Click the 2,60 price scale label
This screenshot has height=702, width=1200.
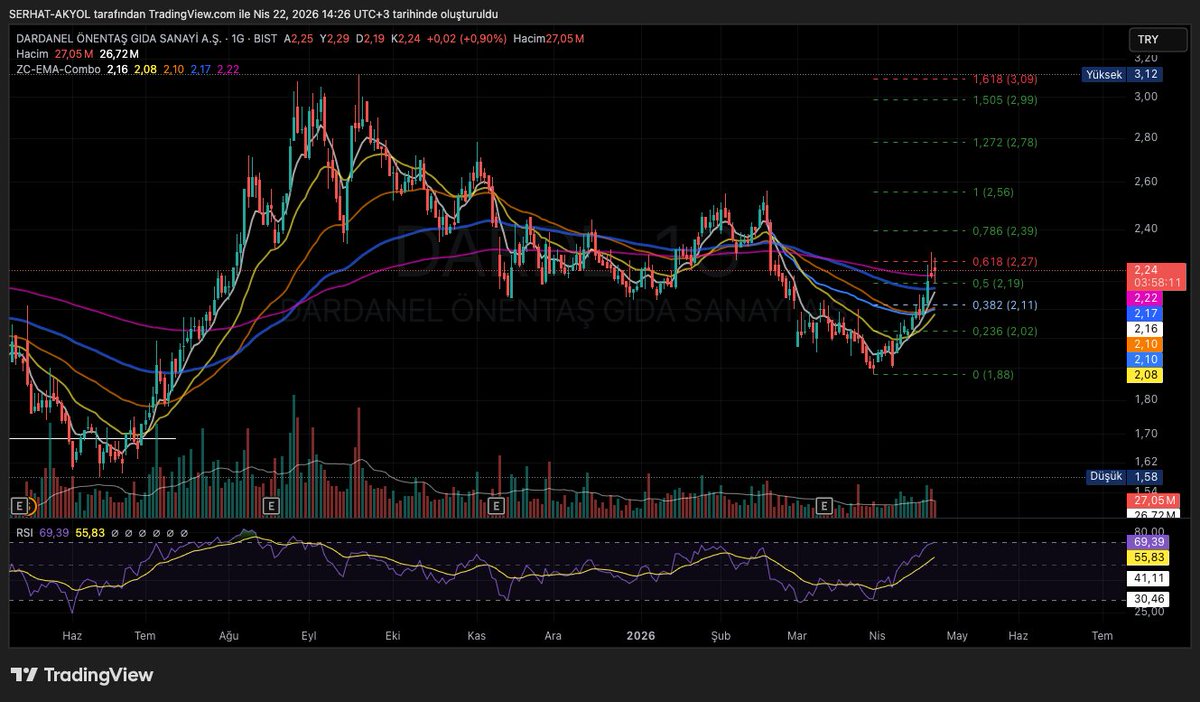pyautogui.click(x=1147, y=181)
